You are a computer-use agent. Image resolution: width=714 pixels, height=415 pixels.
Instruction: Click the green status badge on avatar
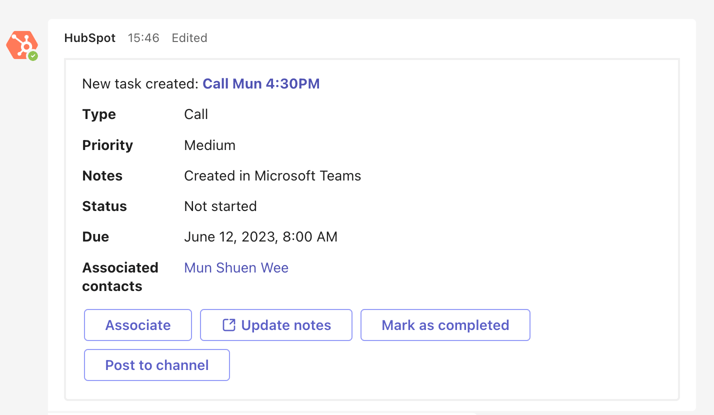click(x=33, y=56)
